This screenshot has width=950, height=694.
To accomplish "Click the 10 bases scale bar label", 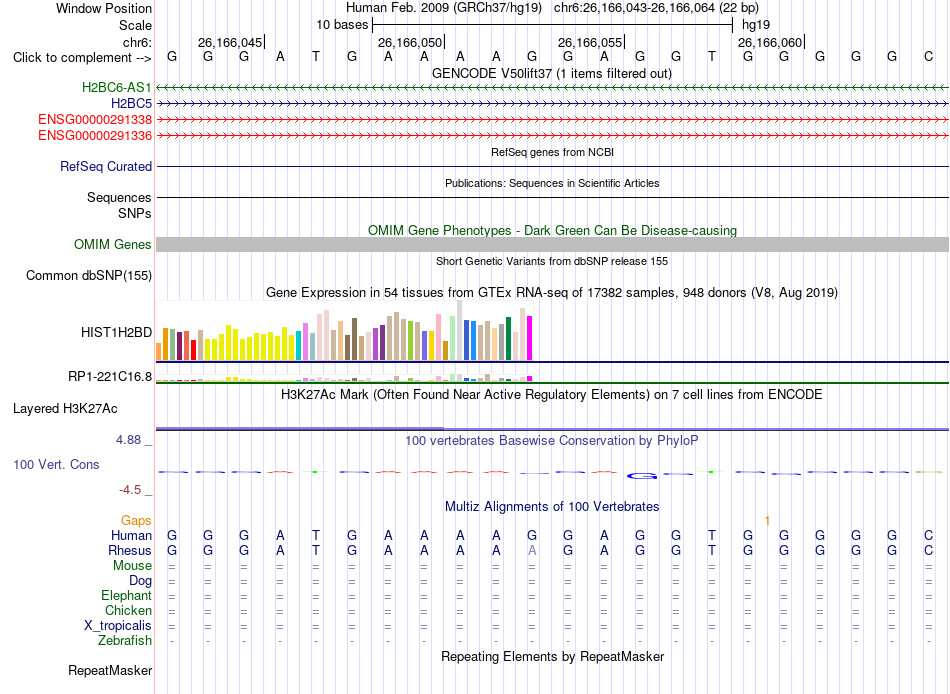I will [342, 25].
